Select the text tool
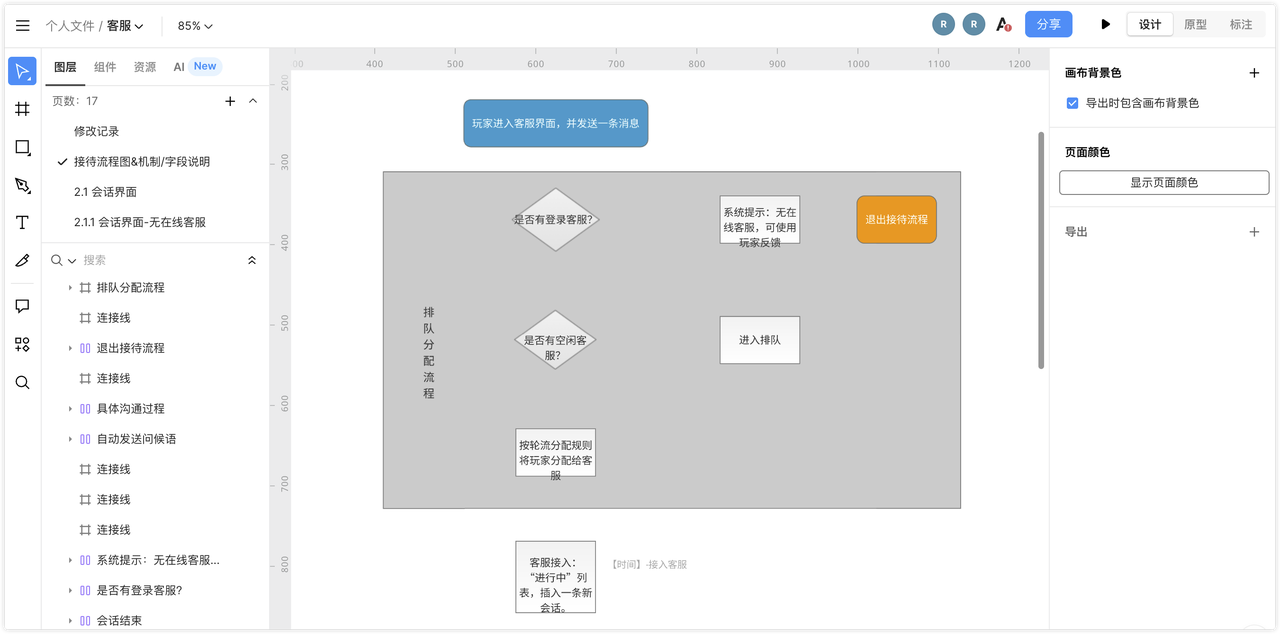This screenshot has height=634, width=1280. click(22, 223)
